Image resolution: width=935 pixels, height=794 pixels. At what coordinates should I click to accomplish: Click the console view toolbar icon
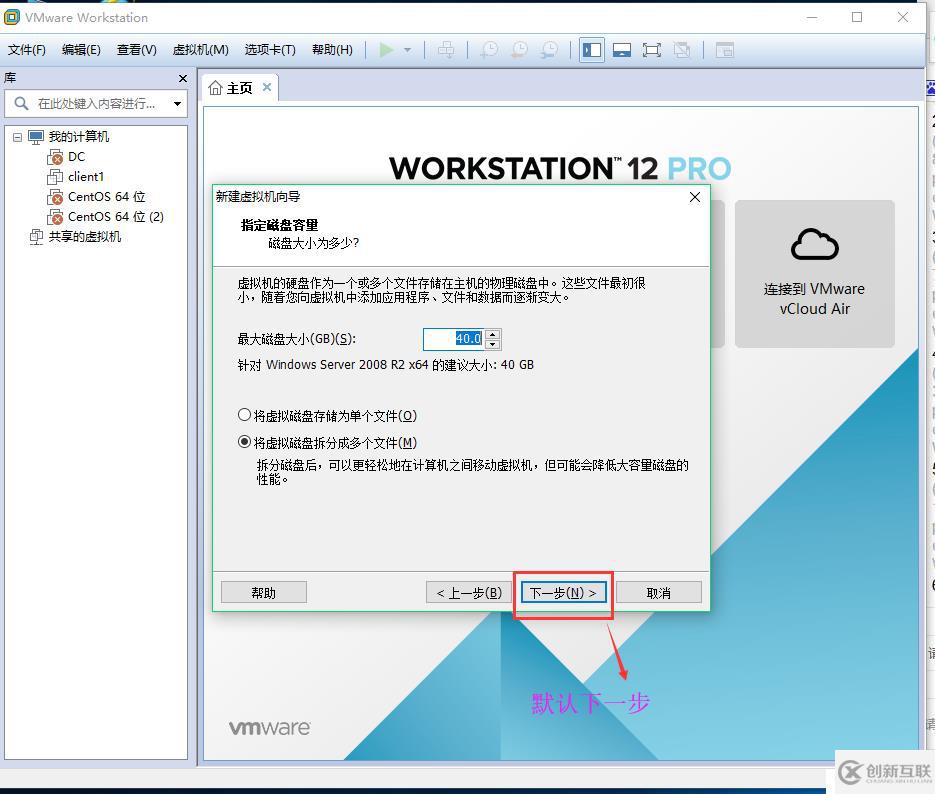725,50
